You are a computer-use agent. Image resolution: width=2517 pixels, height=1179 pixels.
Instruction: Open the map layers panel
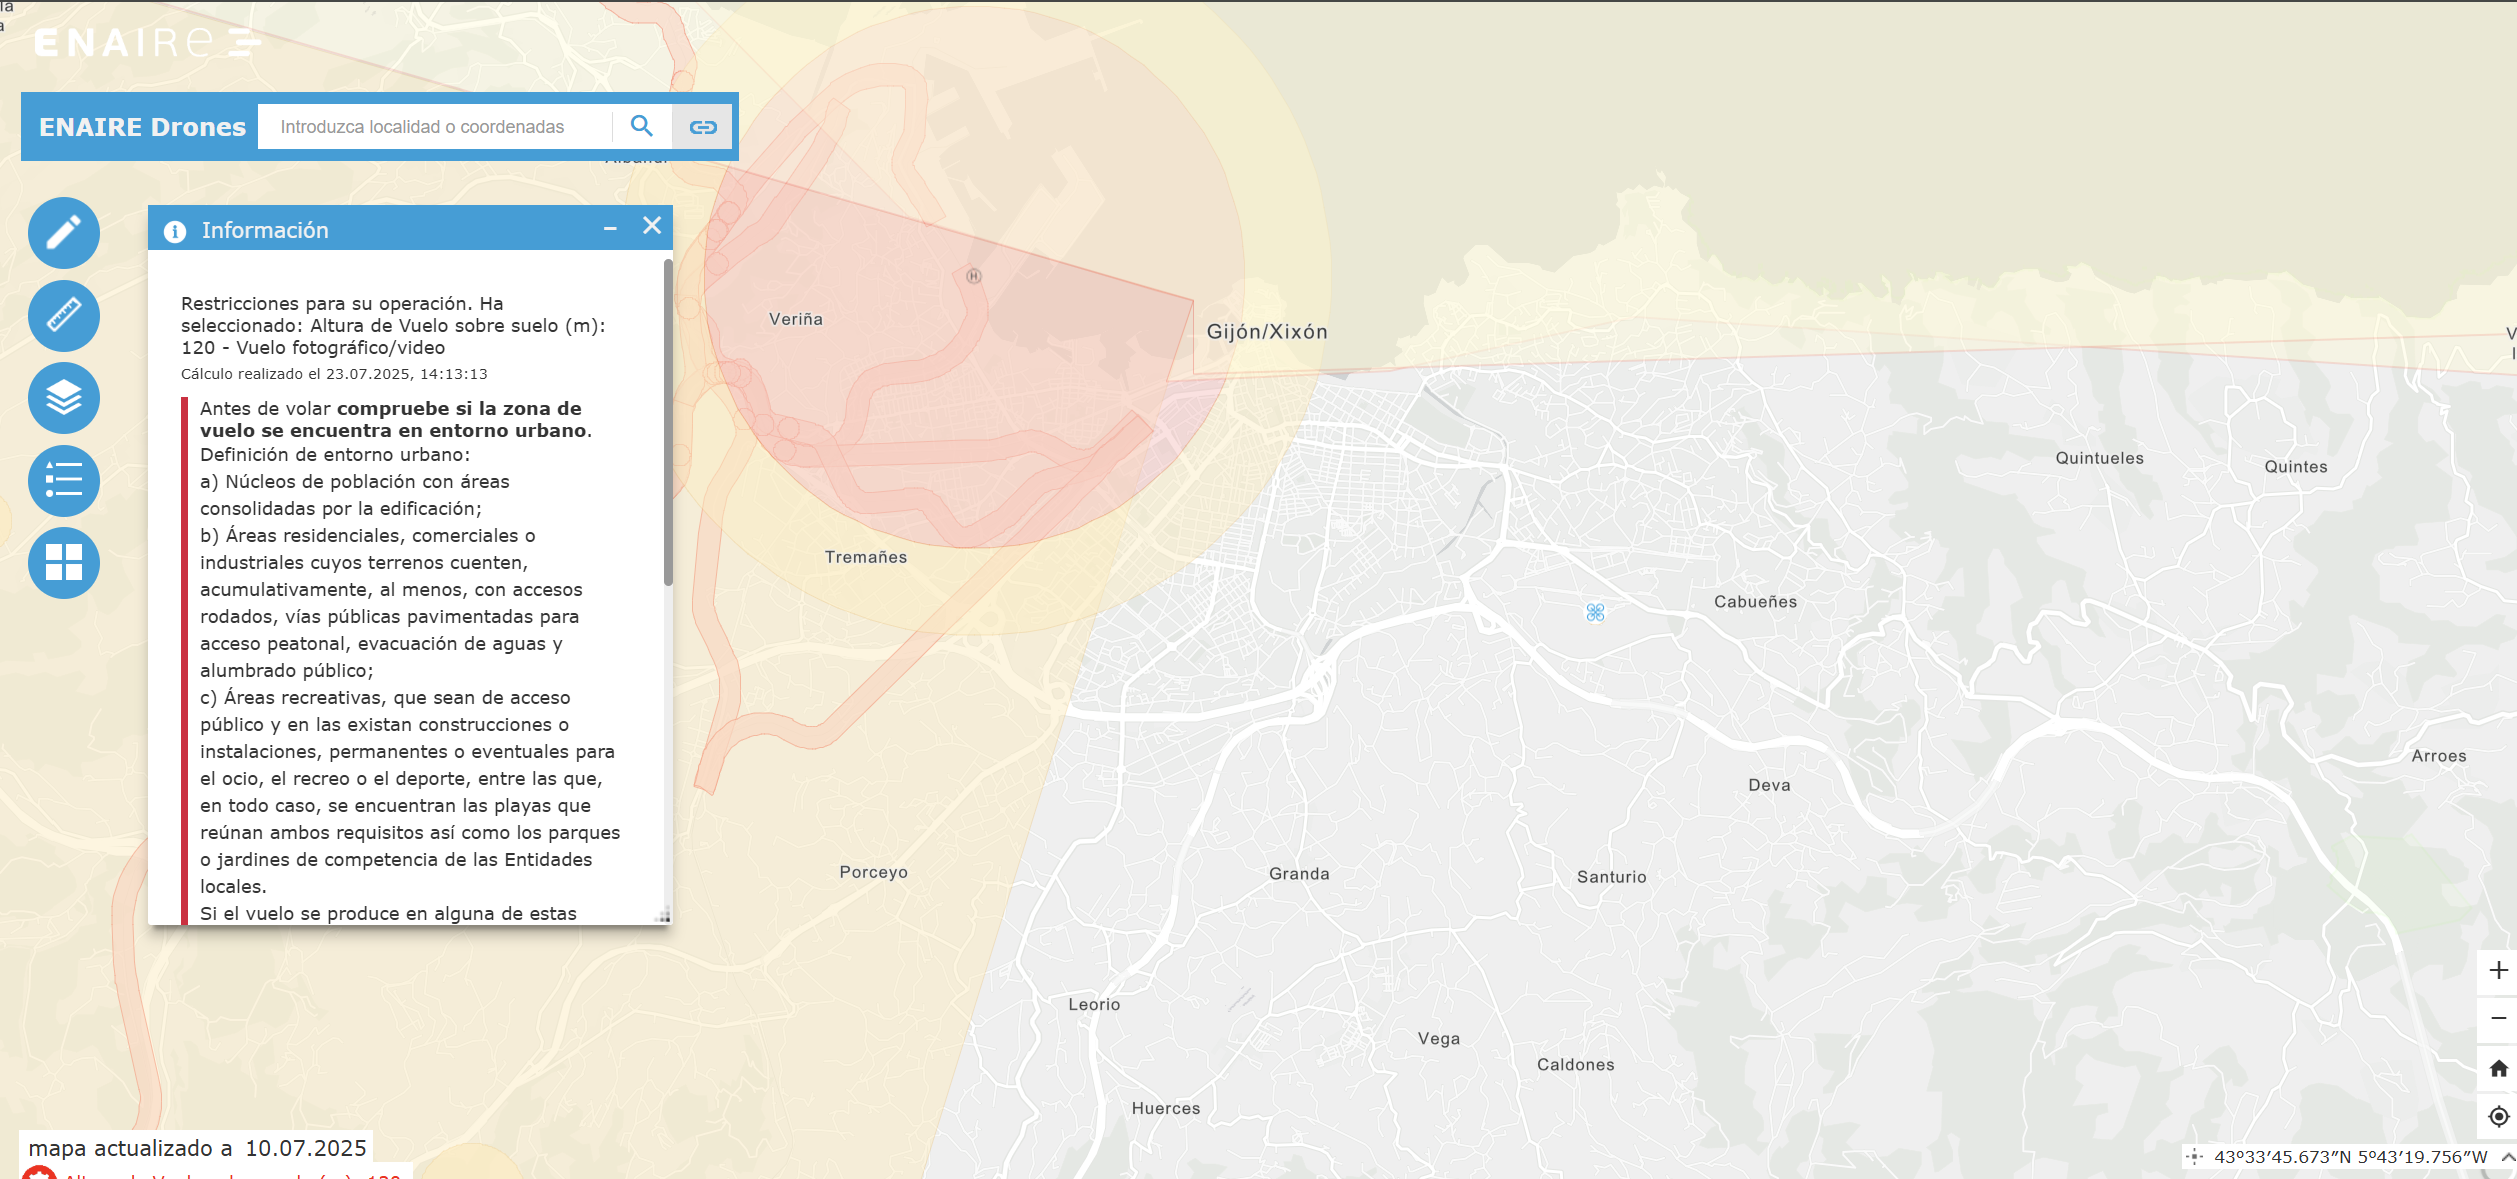point(64,398)
